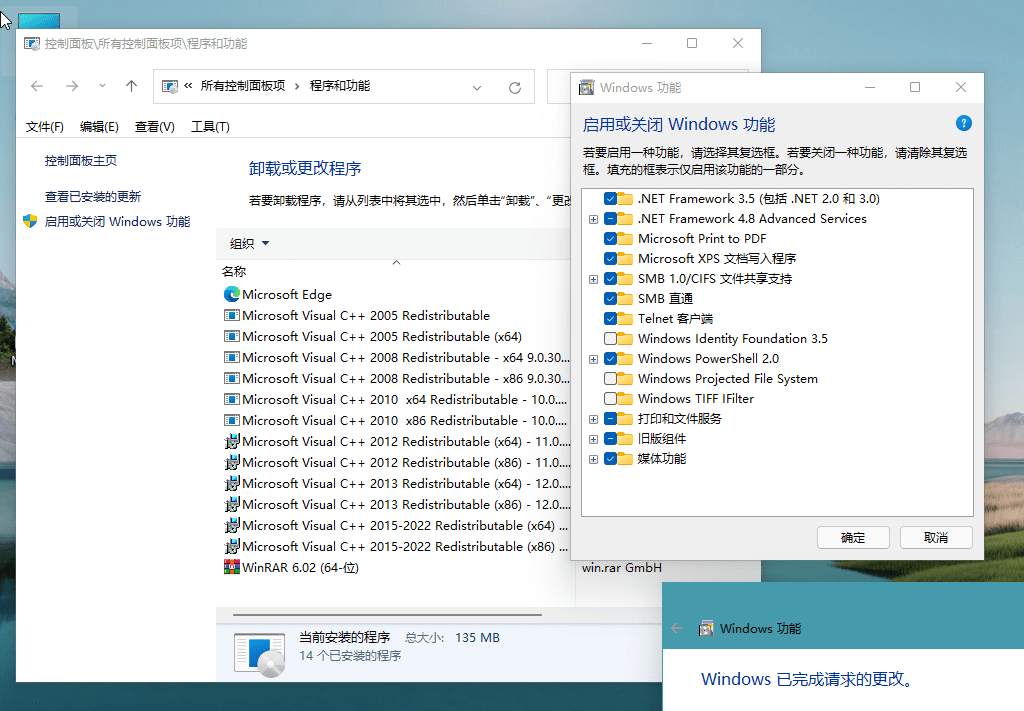This screenshot has width=1024, height=711.
Task: Select Windows PowerShell 2.0 in the feature list
Action: point(710,358)
